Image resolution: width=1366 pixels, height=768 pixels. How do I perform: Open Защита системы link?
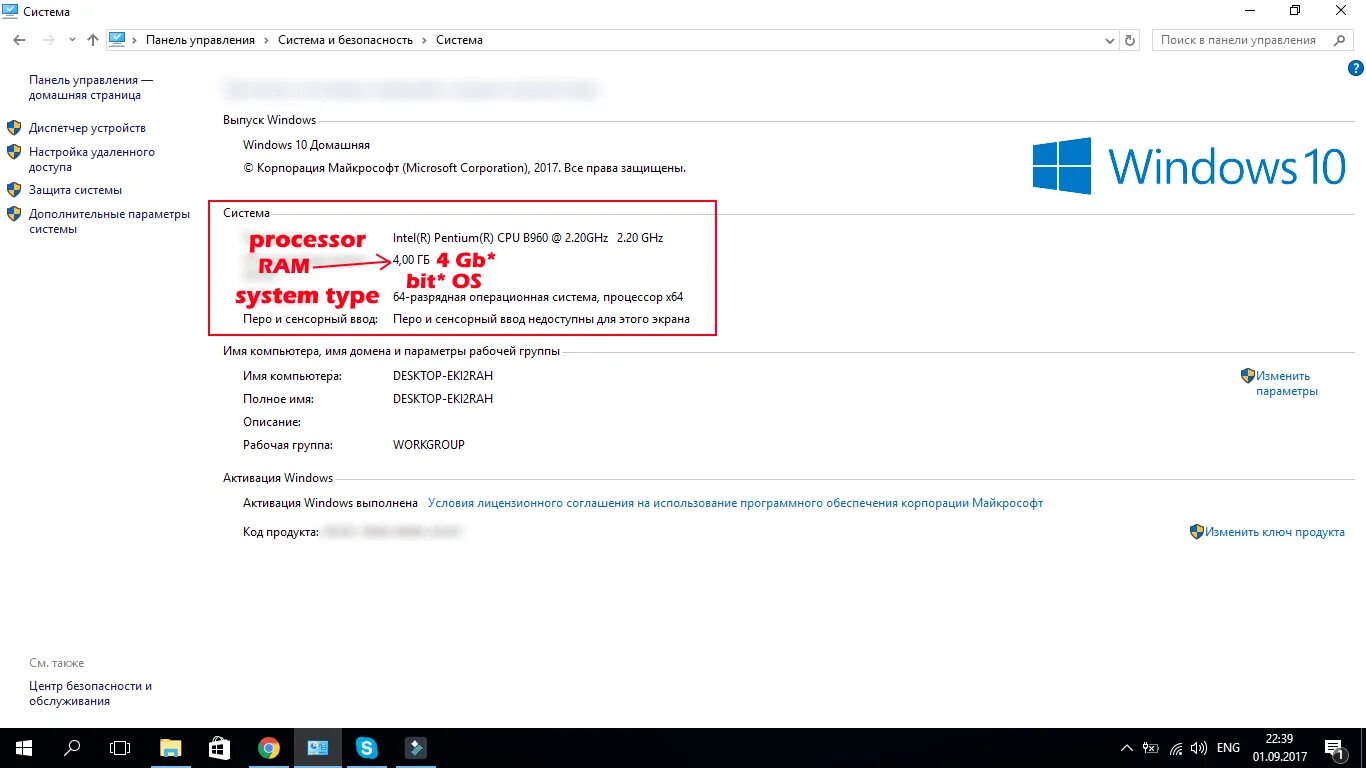[75, 189]
